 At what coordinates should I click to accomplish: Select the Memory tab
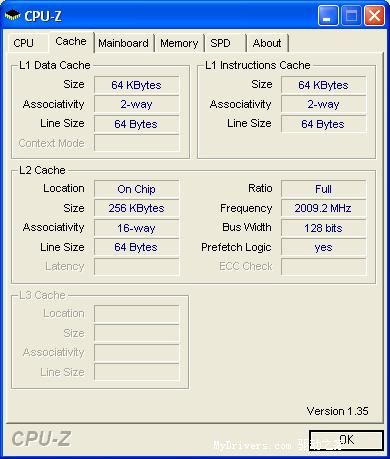click(179, 43)
